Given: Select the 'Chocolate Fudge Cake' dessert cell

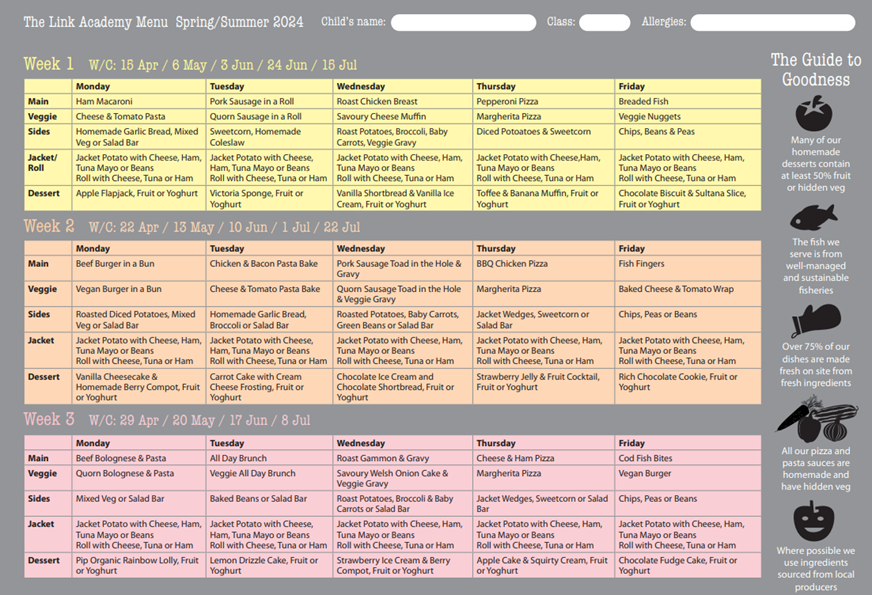Looking at the screenshot, I should click(688, 566).
